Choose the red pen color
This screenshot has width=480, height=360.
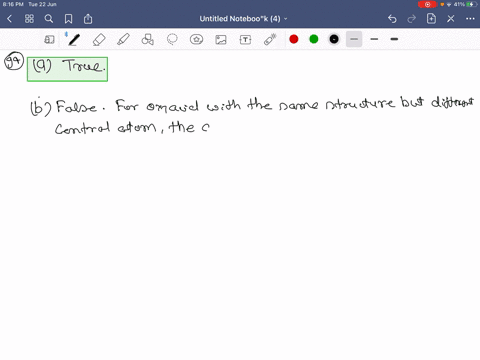click(x=294, y=39)
